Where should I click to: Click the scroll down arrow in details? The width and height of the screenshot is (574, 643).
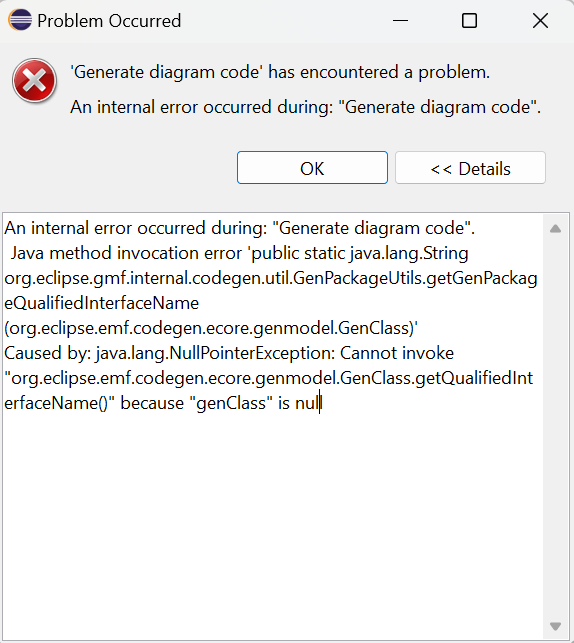pos(556,626)
